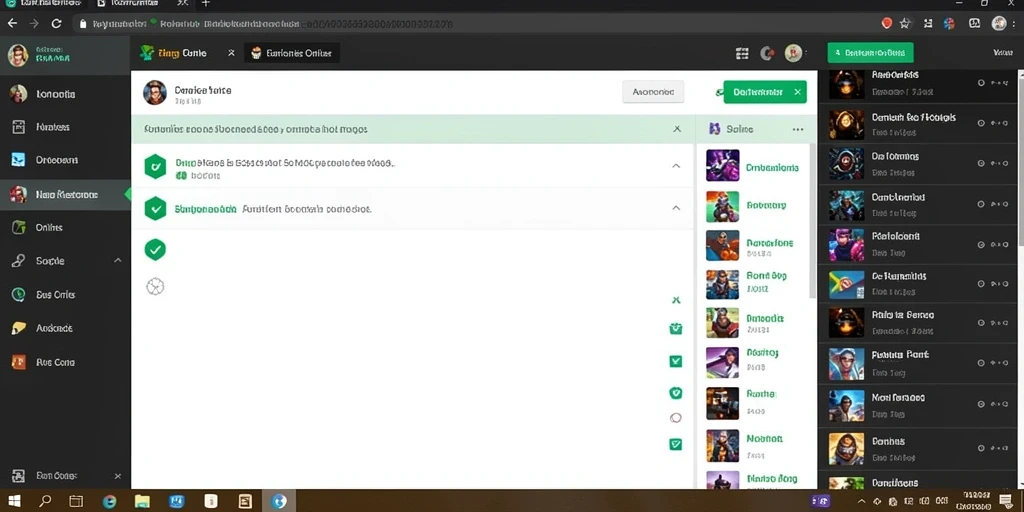Bookmark the page using the star icon
This screenshot has height=512, width=1024.
(904, 24)
